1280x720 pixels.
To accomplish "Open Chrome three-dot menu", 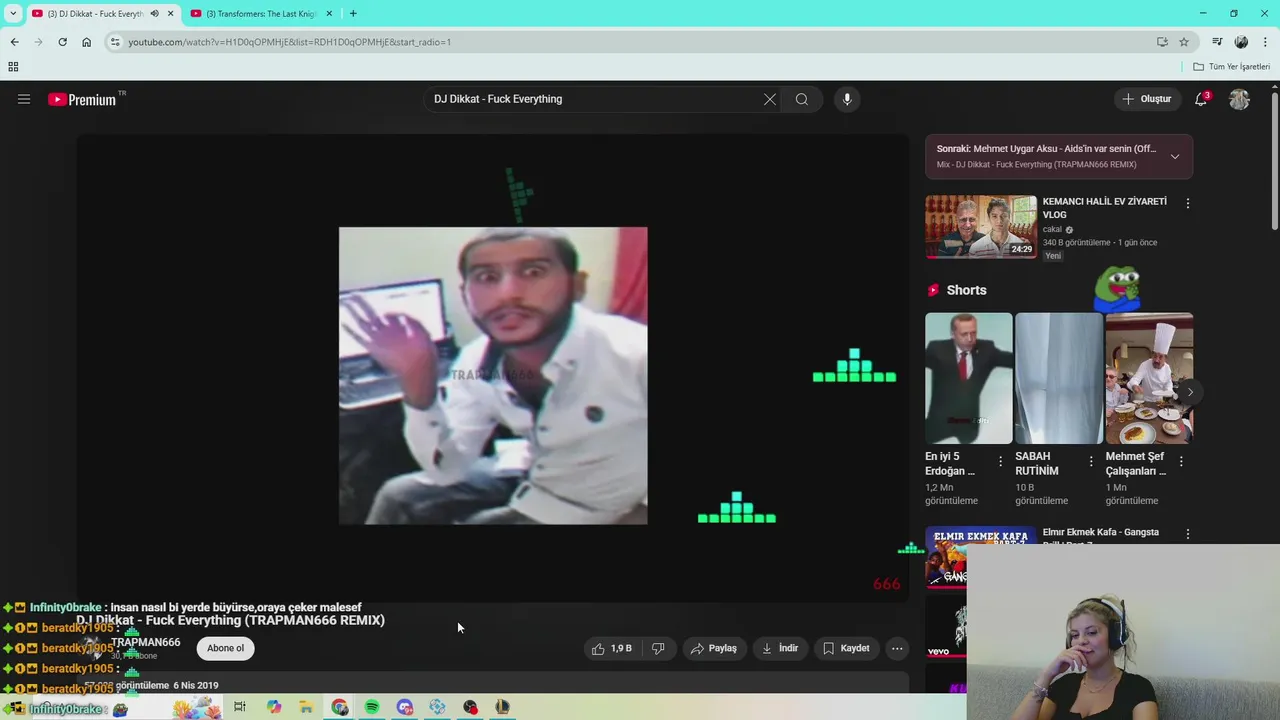I will click(1266, 42).
